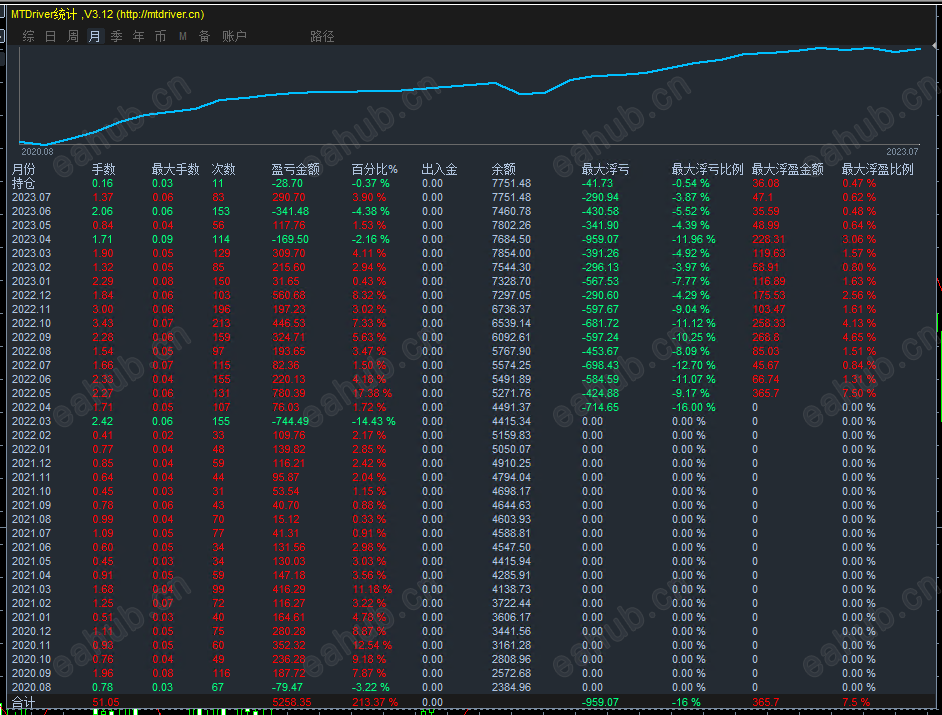Click the 路径 path button
Screen dimensions: 942x715
tap(322, 36)
